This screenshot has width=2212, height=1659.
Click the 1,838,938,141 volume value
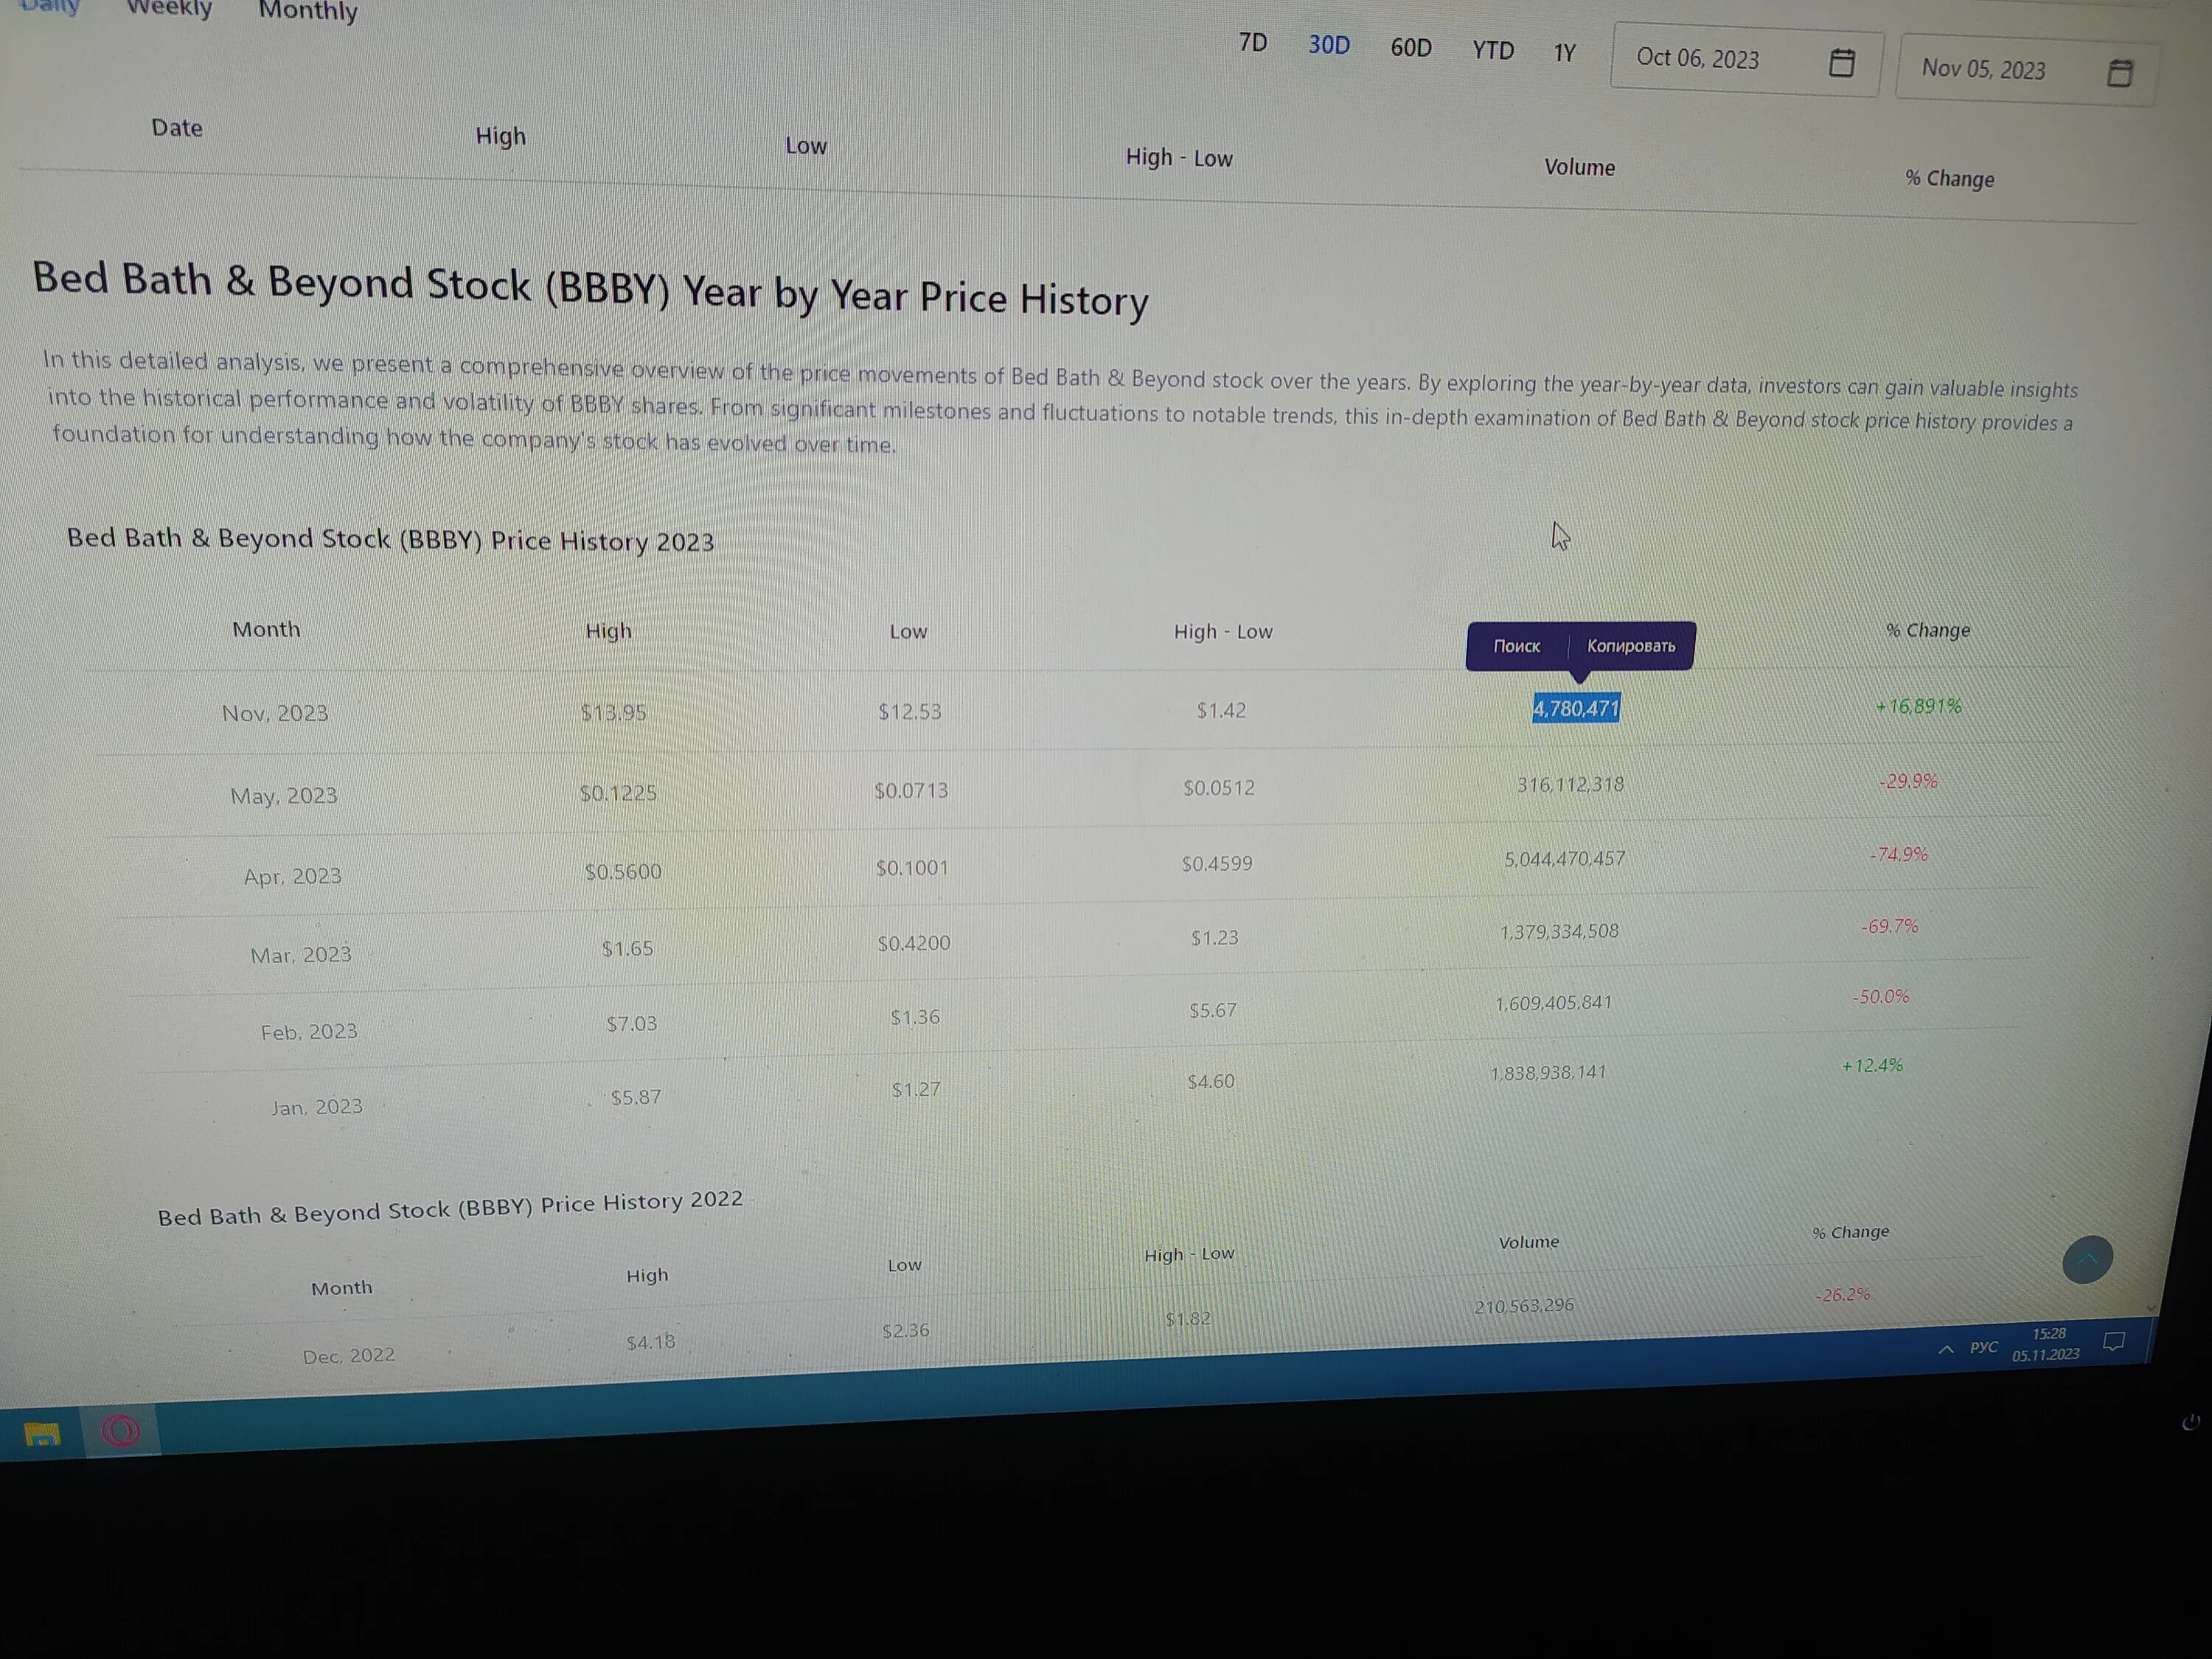coord(1548,1073)
